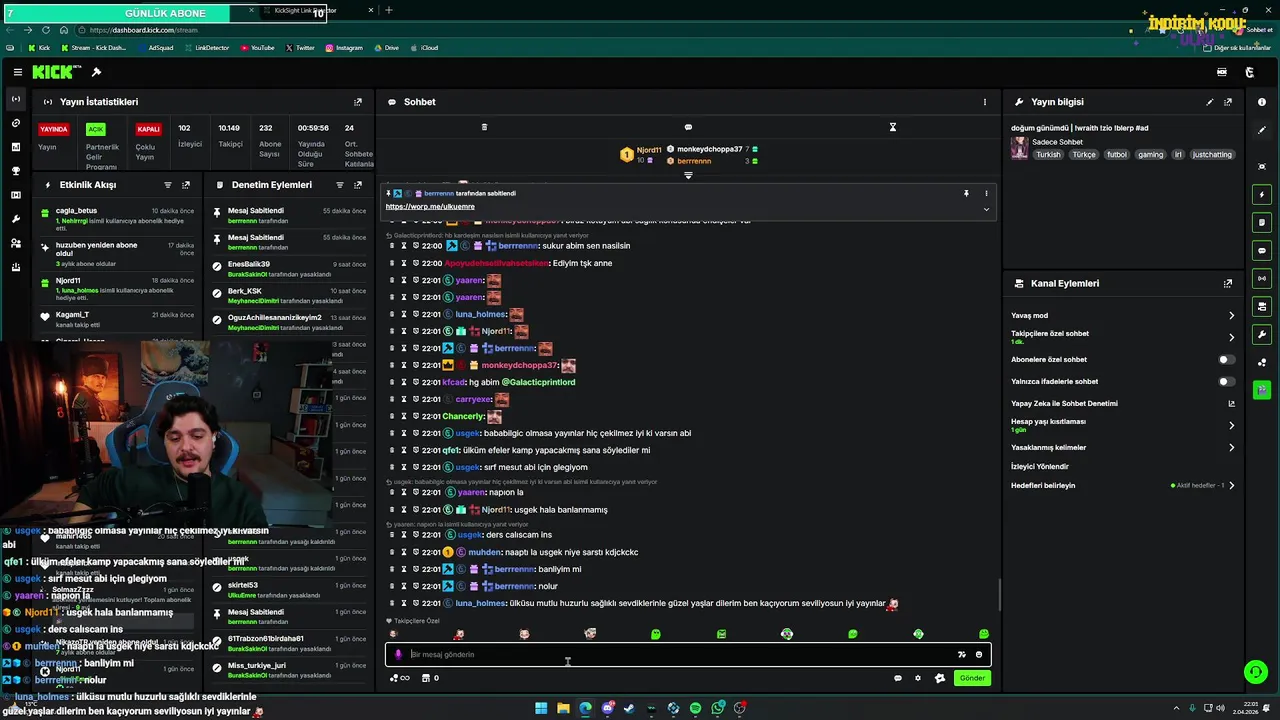This screenshot has width=1280, height=720.
Task: Open Spotify from the Windows taskbar
Action: point(696,708)
